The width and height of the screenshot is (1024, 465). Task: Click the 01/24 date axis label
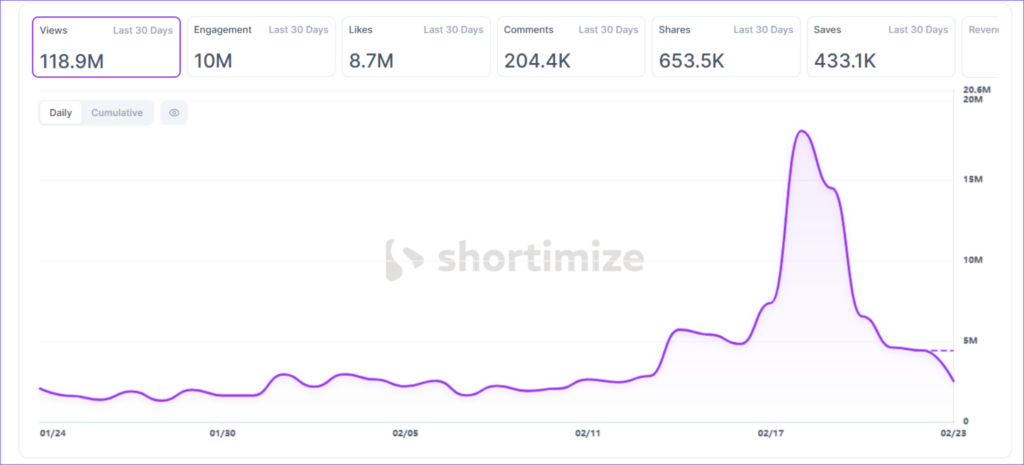point(52,434)
